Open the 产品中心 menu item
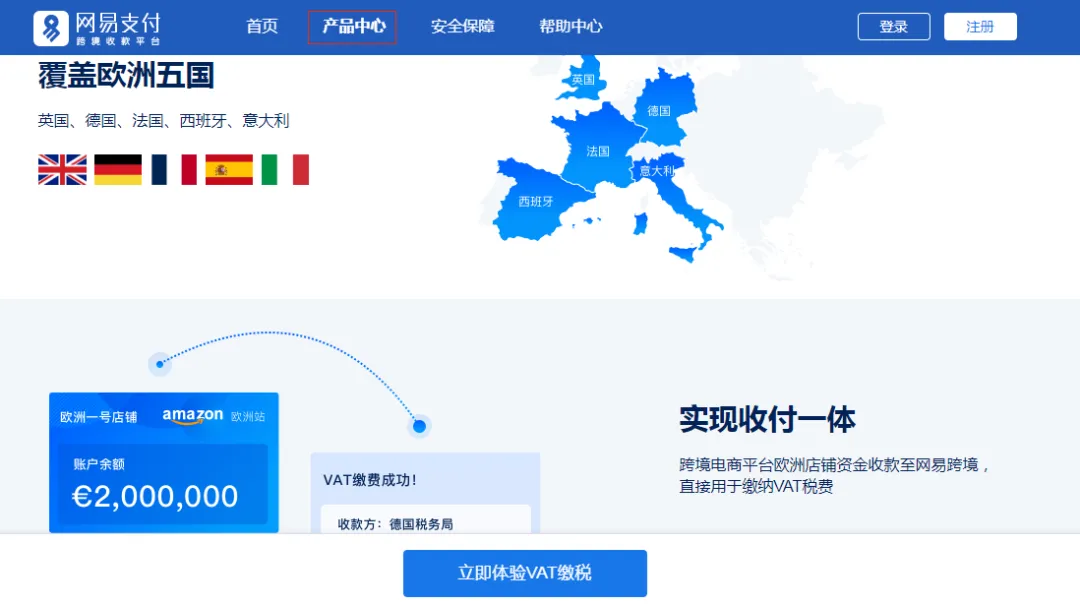Screen dimensions: 1080x604 353,27
